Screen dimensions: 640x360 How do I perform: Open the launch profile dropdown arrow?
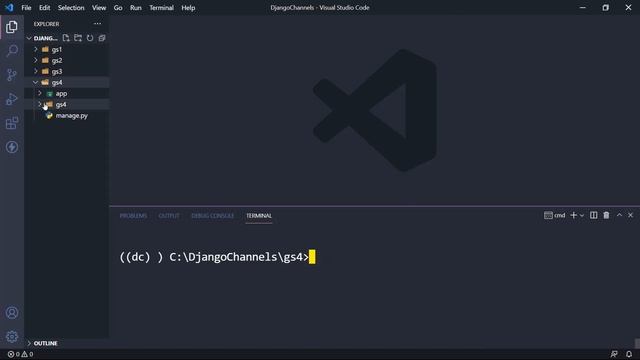tap(582, 215)
